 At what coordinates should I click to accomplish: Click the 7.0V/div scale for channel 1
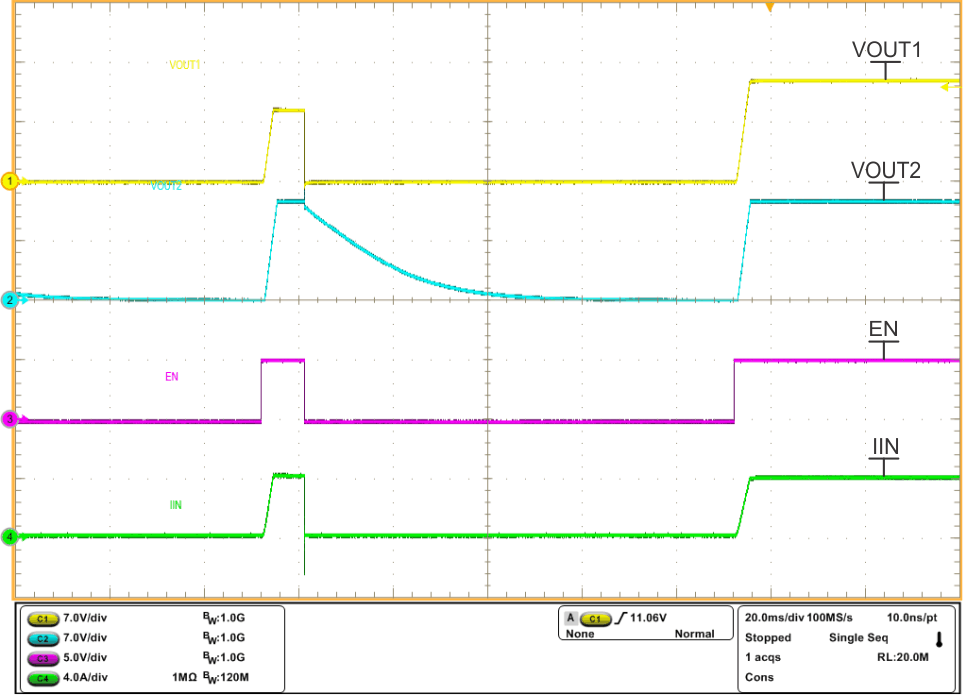click(86, 619)
